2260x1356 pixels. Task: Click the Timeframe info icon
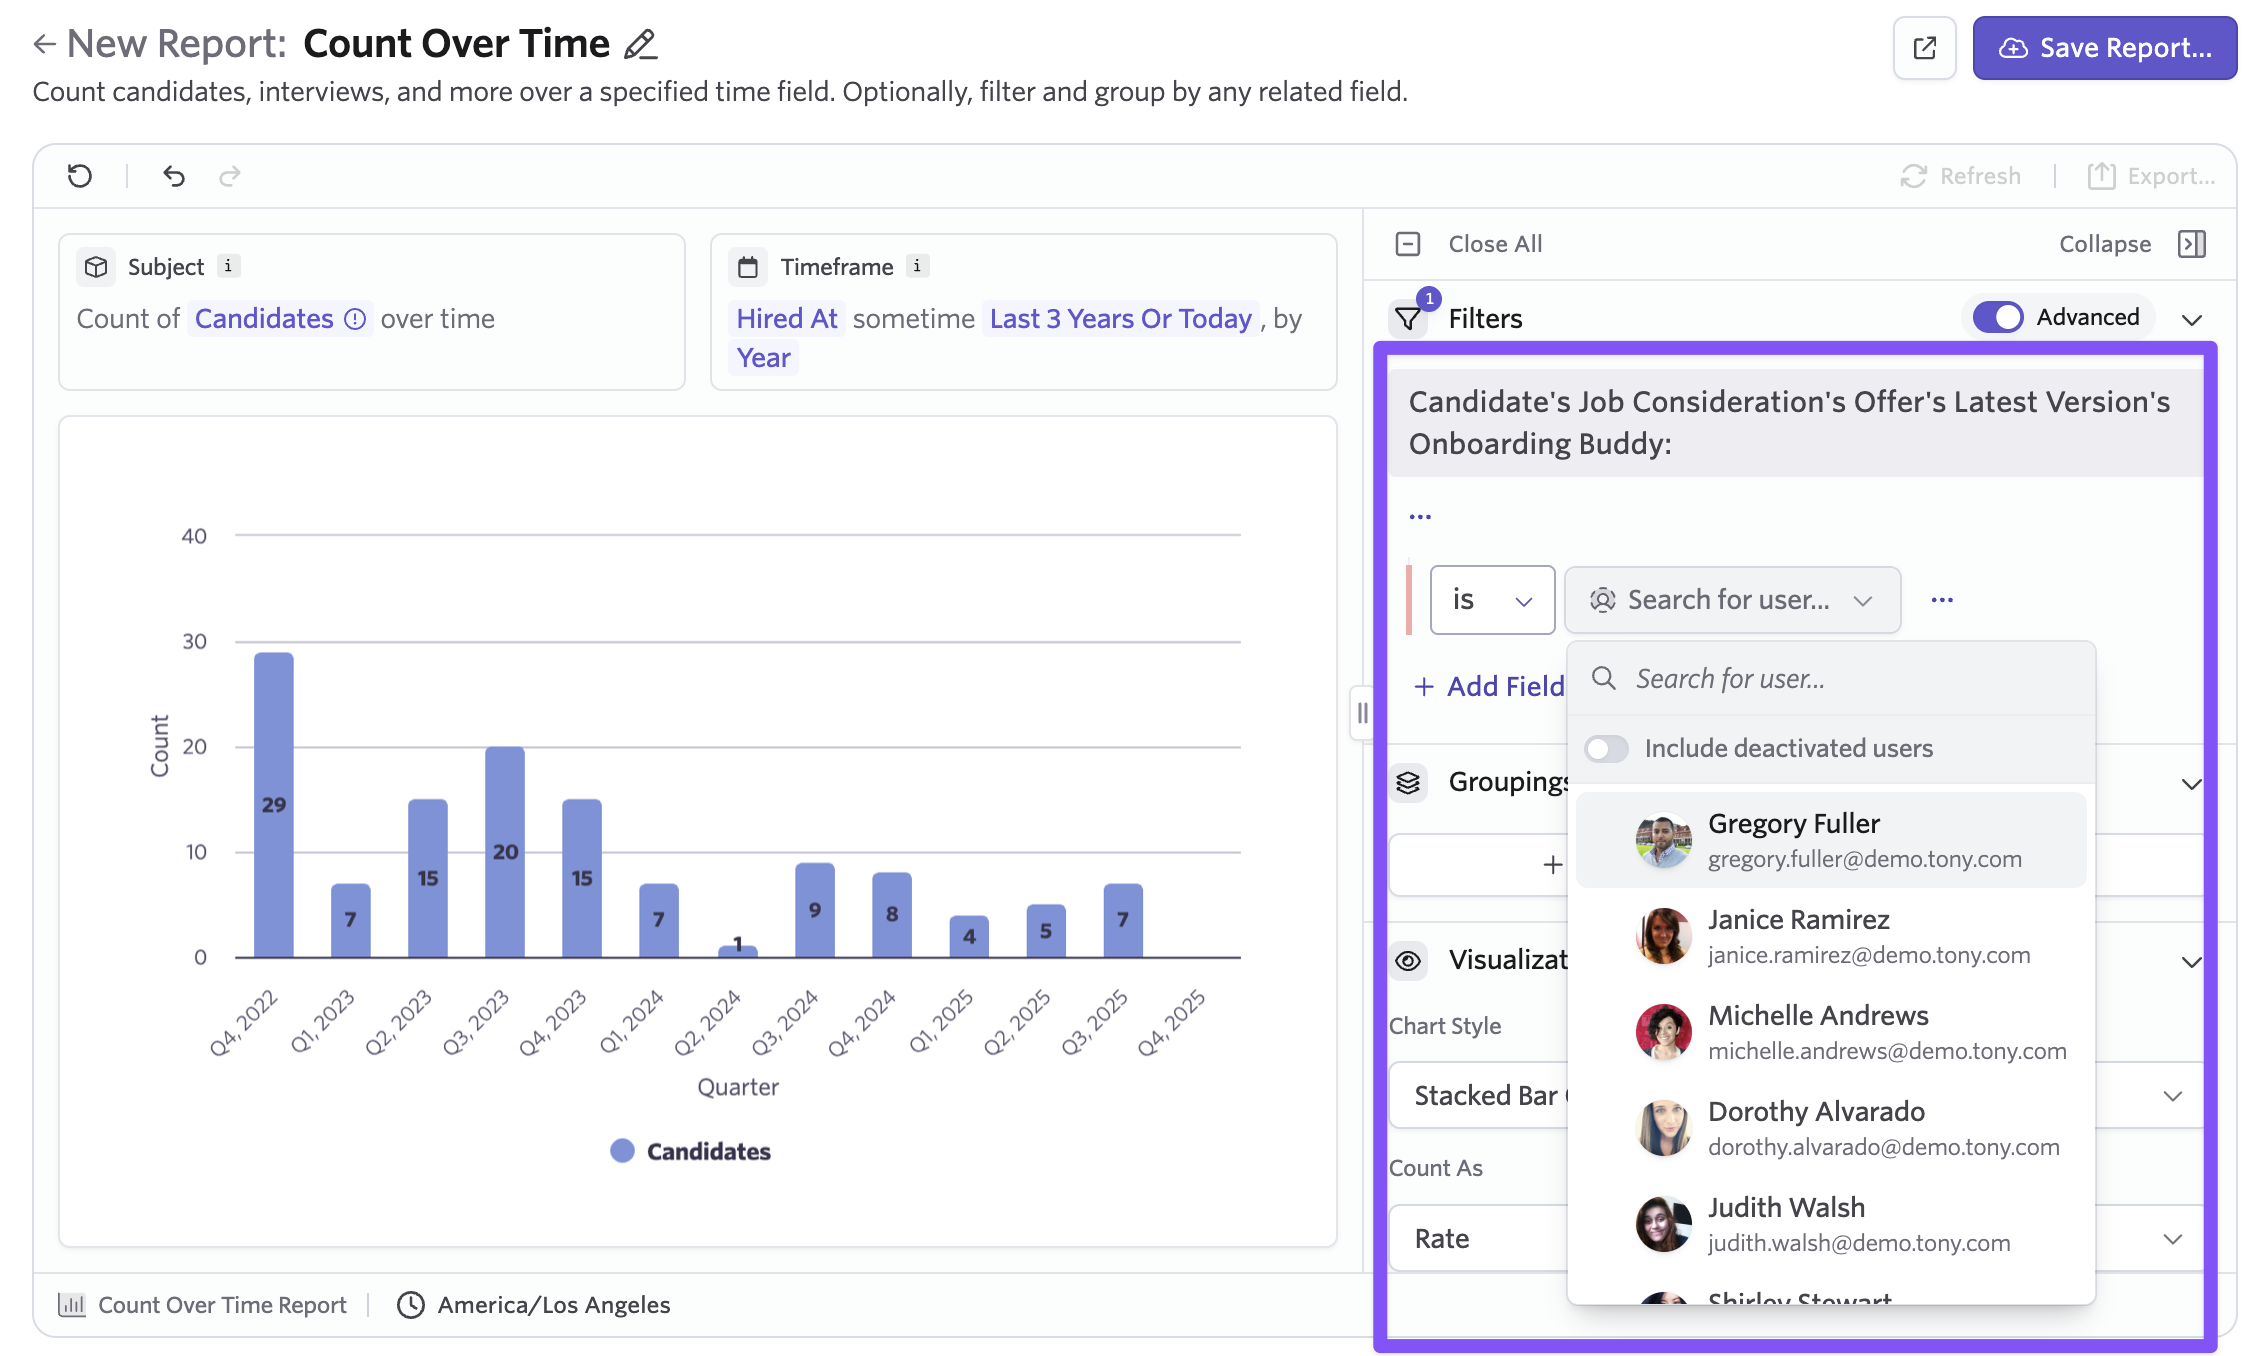(x=917, y=266)
